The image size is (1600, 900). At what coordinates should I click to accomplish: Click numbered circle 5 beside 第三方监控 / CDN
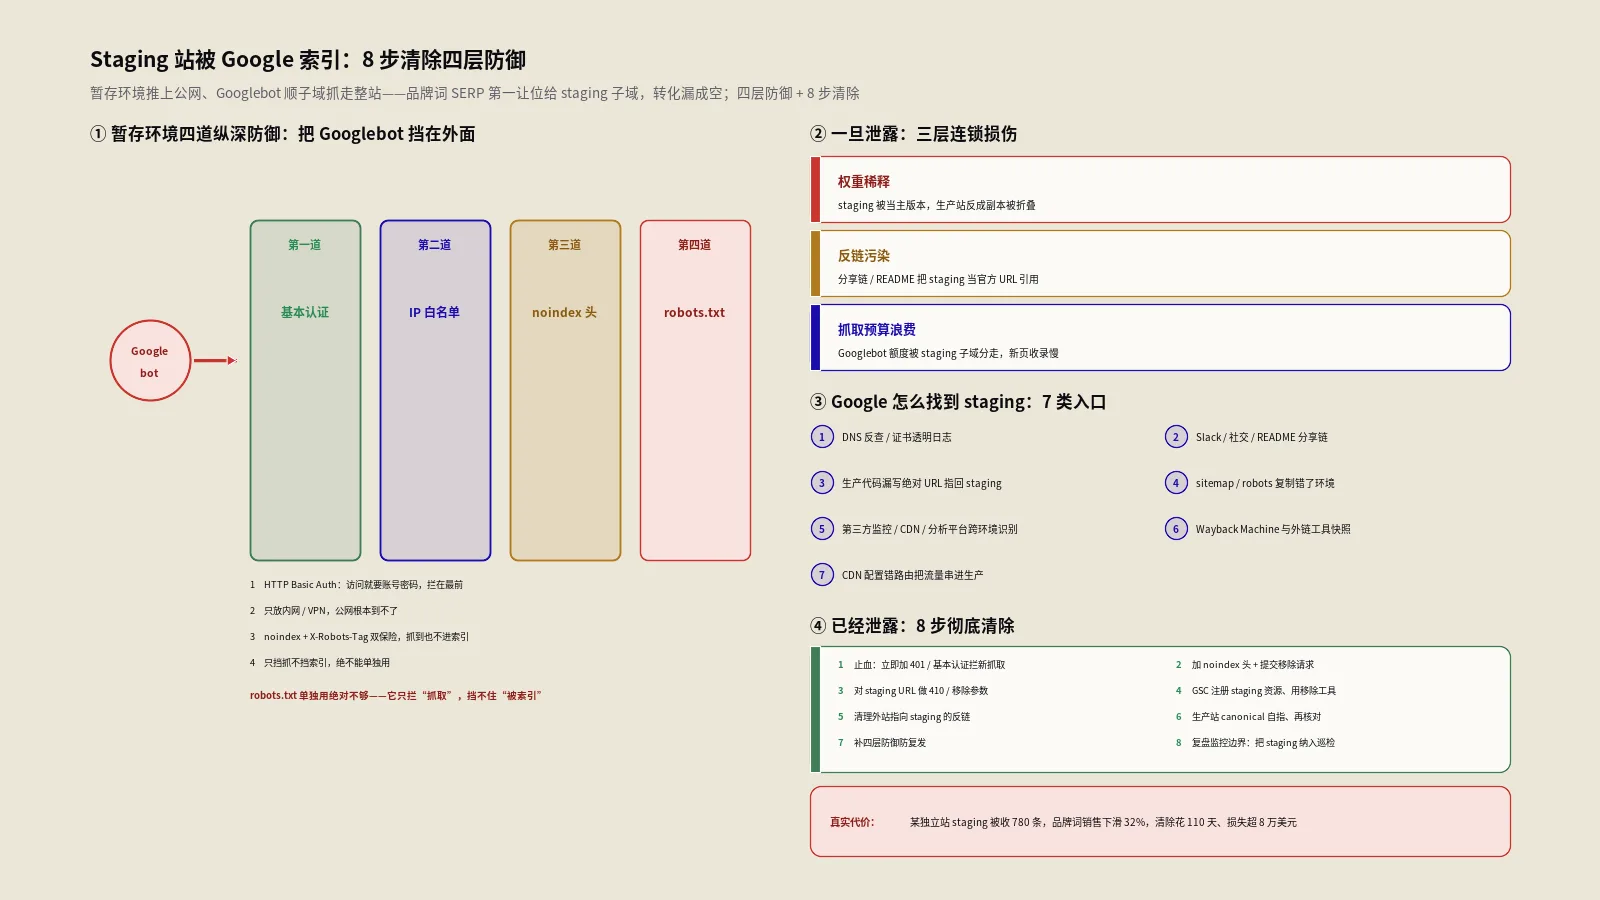click(x=822, y=529)
